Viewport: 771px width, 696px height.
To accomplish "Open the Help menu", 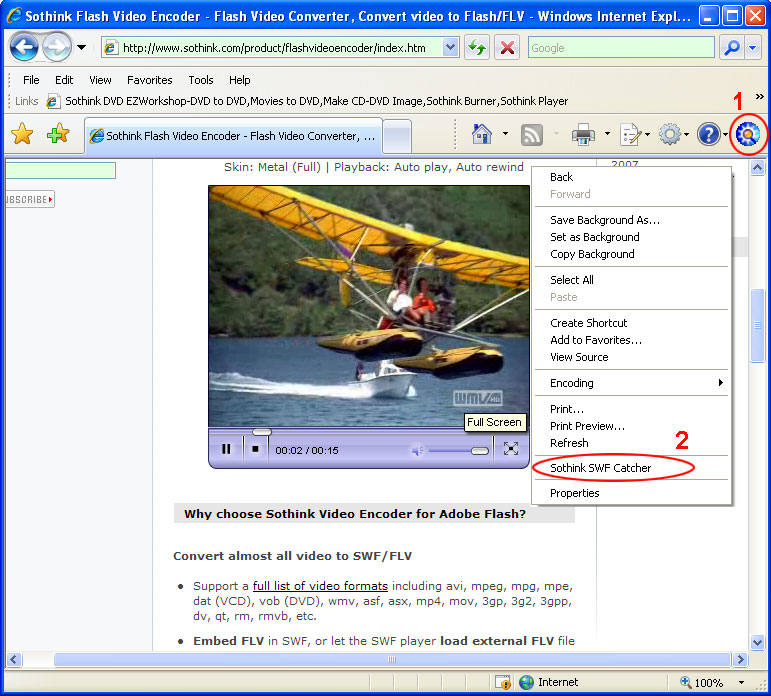I will (x=239, y=80).
